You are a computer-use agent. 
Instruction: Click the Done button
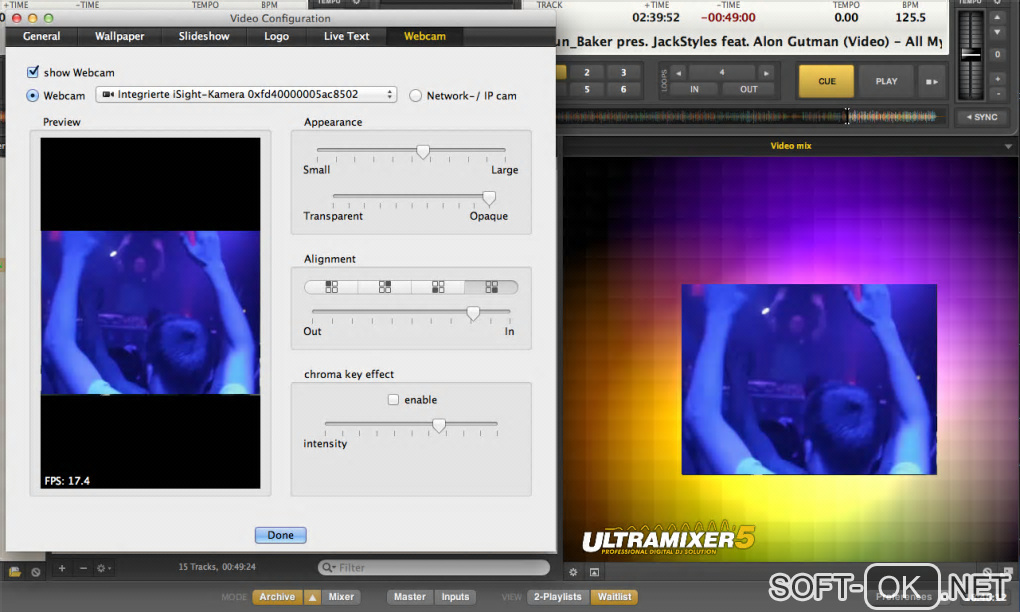[x=280, y=535]
